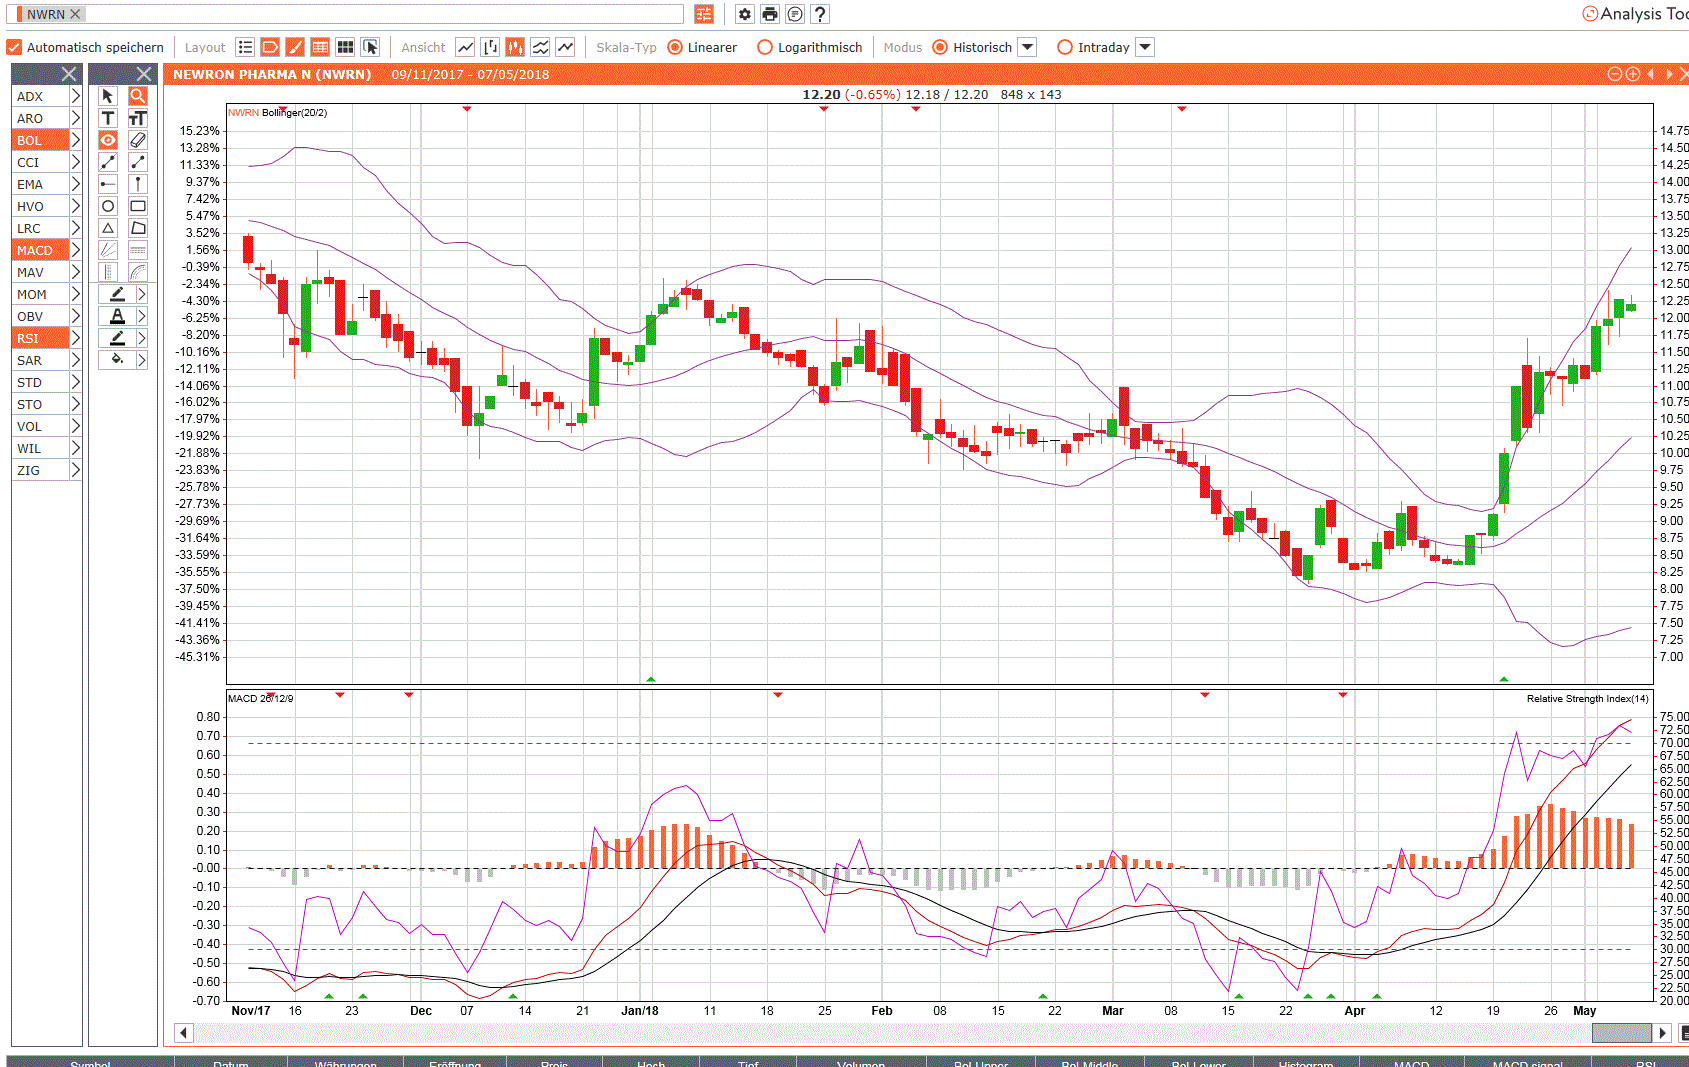Viewport: 1689px width, 1067px height.
Task: Select the rectangle drawing tool
Action: click(138, 206)
